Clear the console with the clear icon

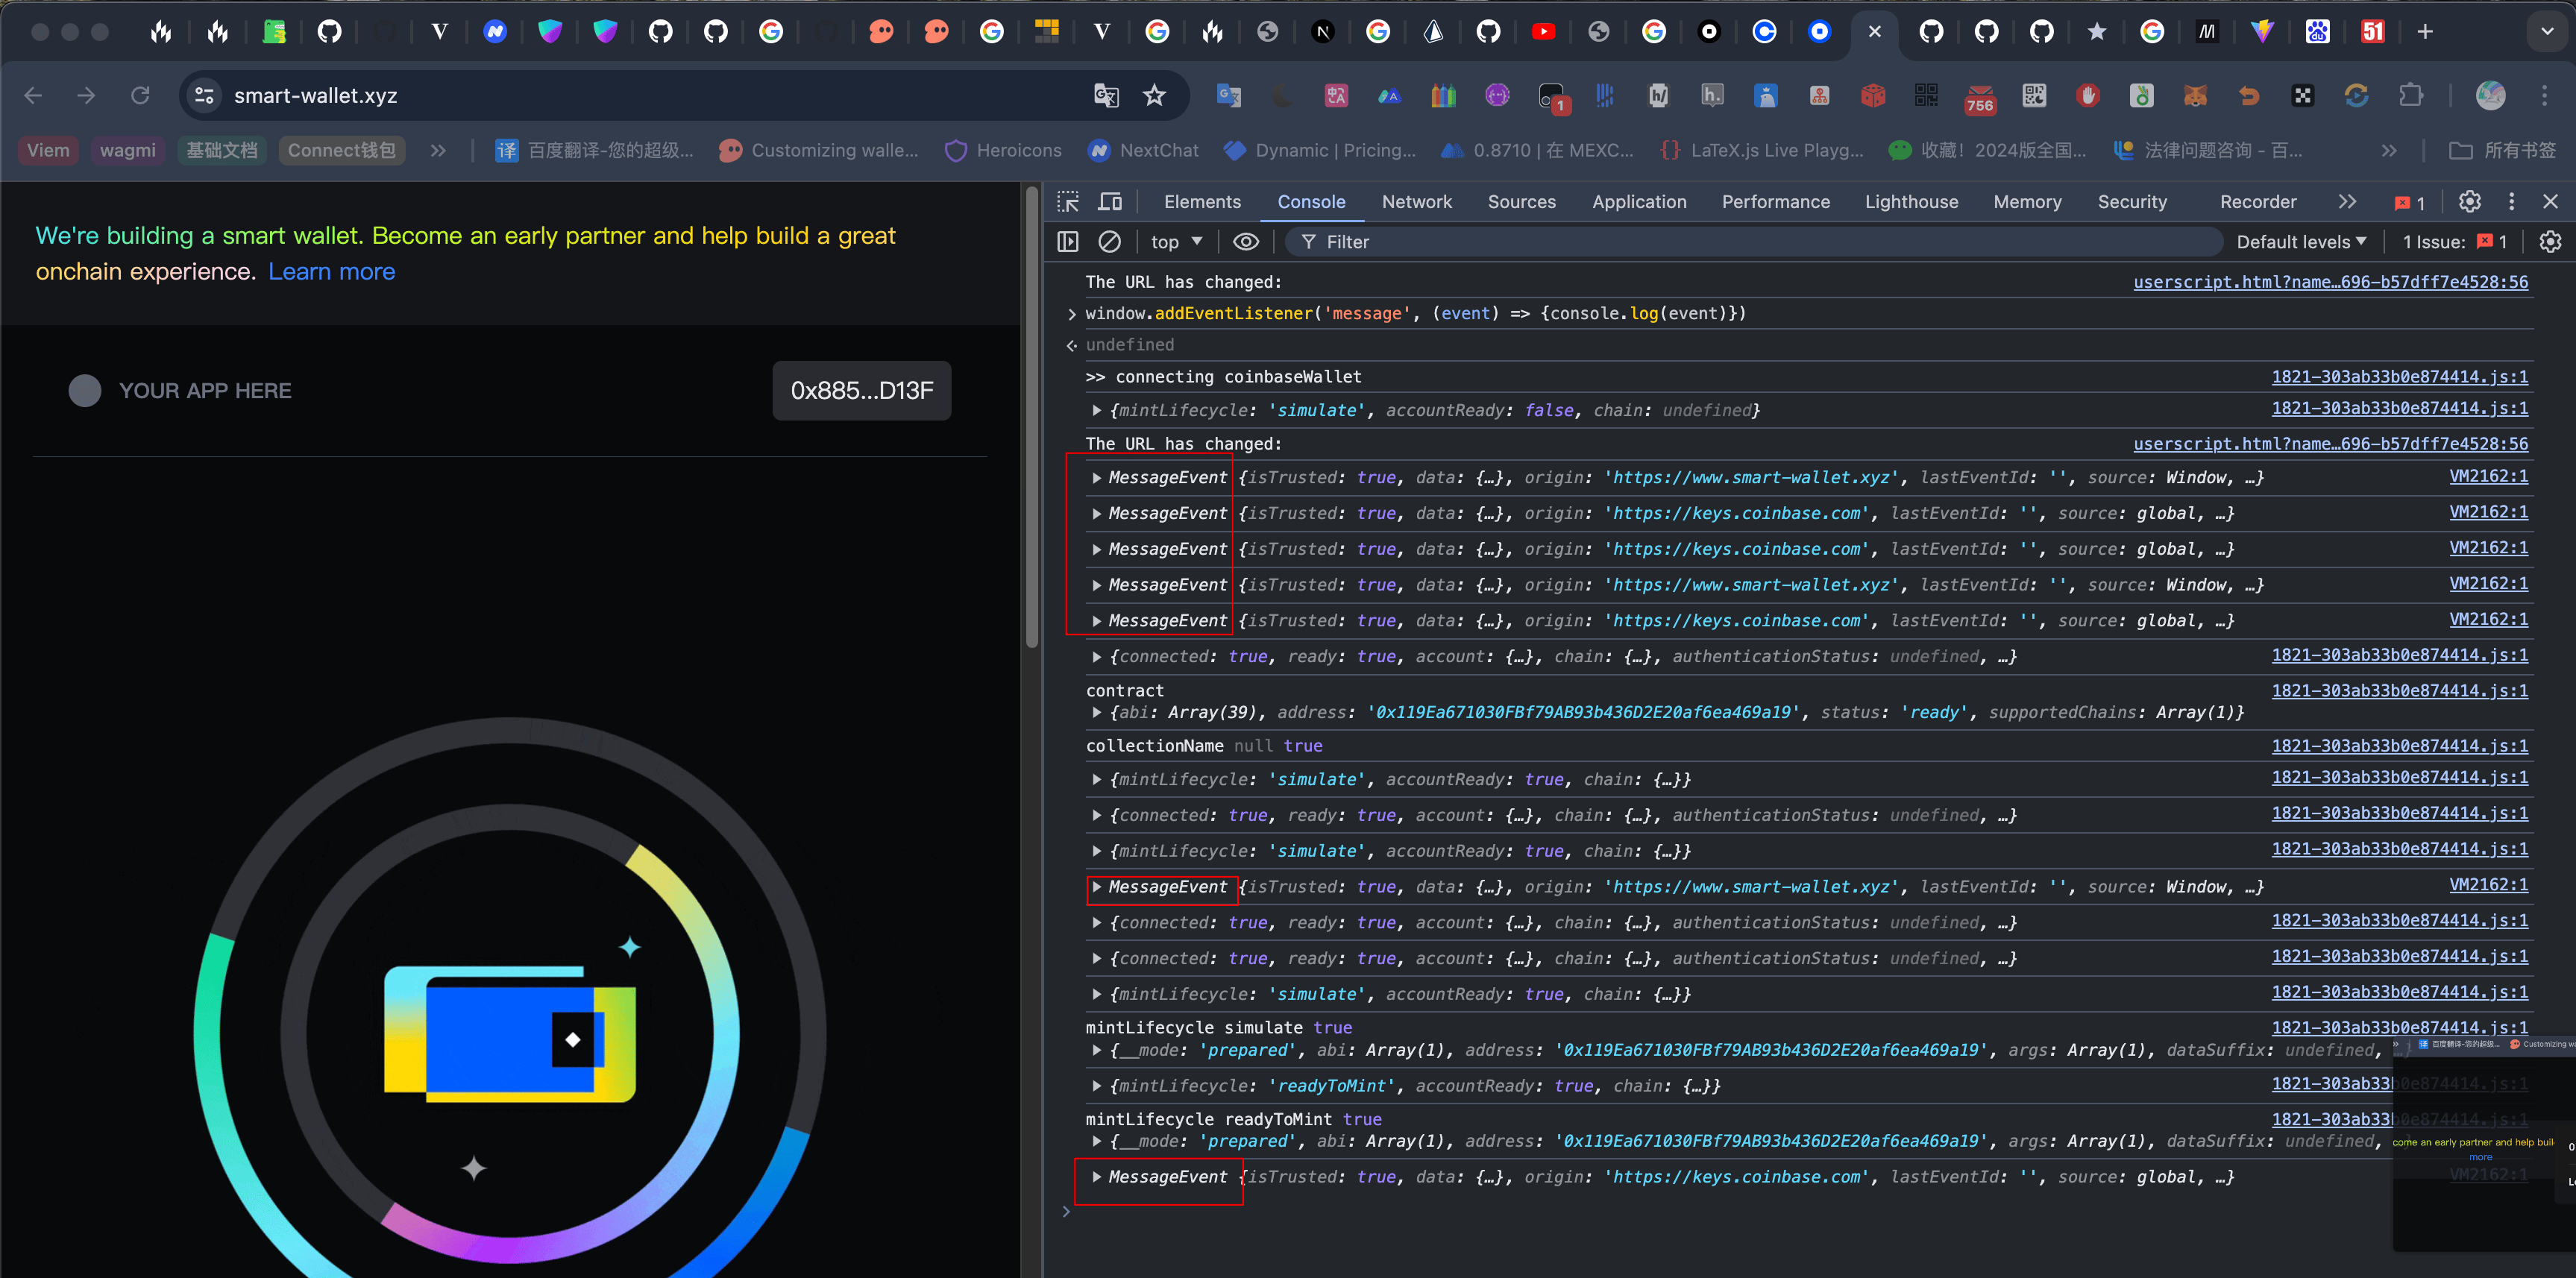pos(1109,242)
